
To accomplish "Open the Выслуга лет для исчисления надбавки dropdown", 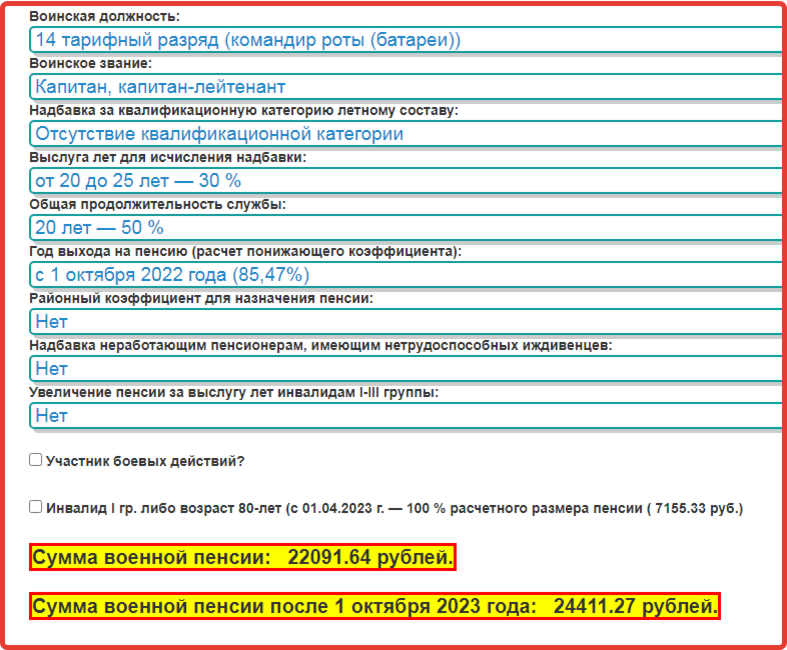I will tap(406, 181).
